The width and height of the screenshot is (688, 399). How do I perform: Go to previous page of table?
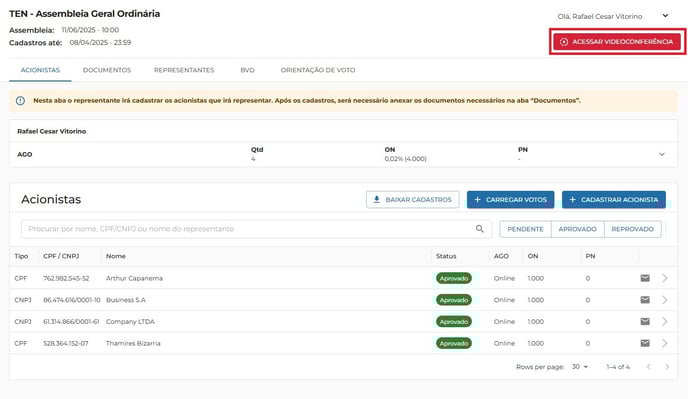pos(649,367)
